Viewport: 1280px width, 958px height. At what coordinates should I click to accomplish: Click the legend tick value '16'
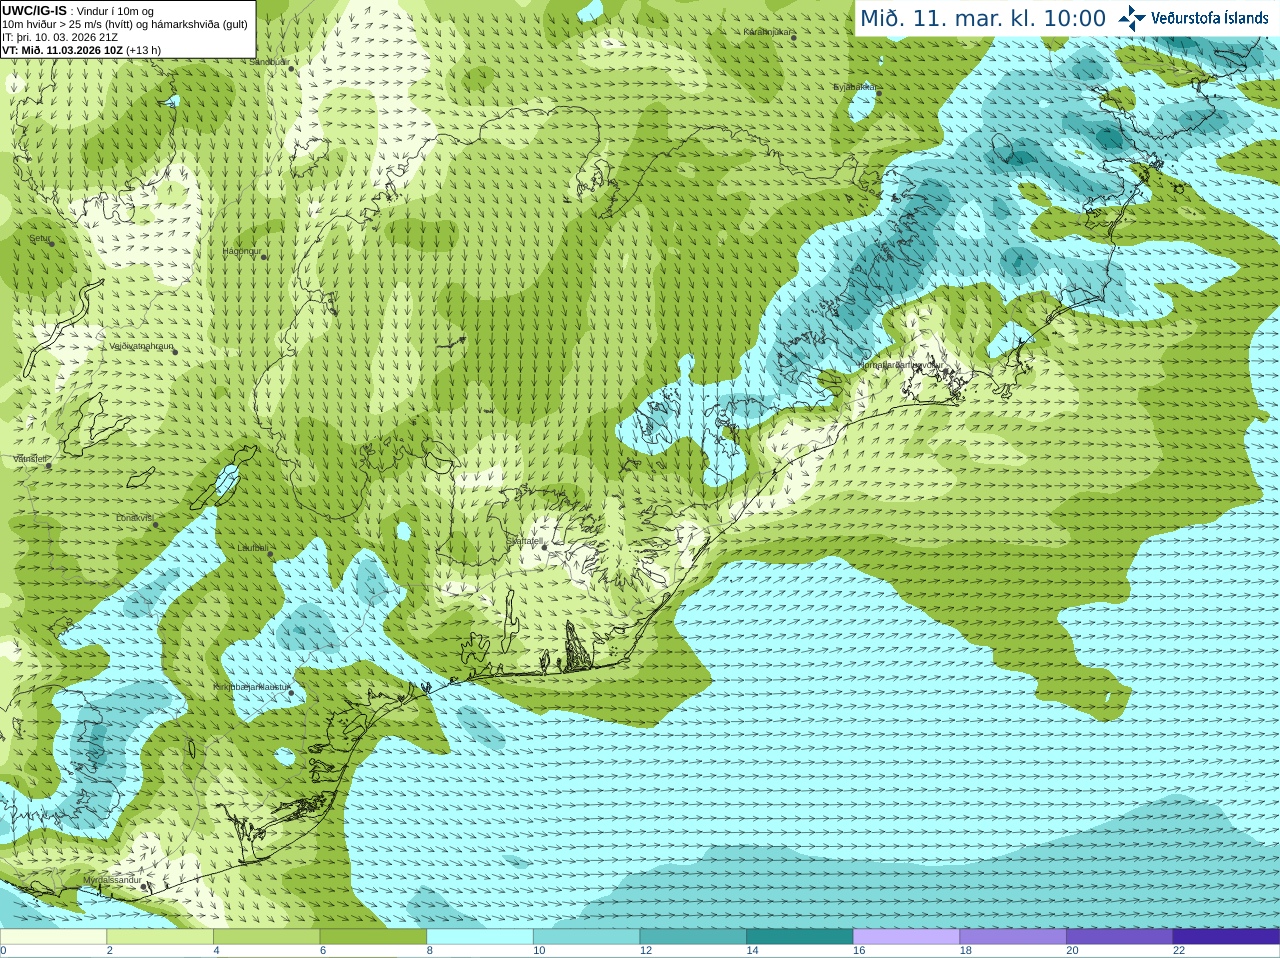click(859, 951)
